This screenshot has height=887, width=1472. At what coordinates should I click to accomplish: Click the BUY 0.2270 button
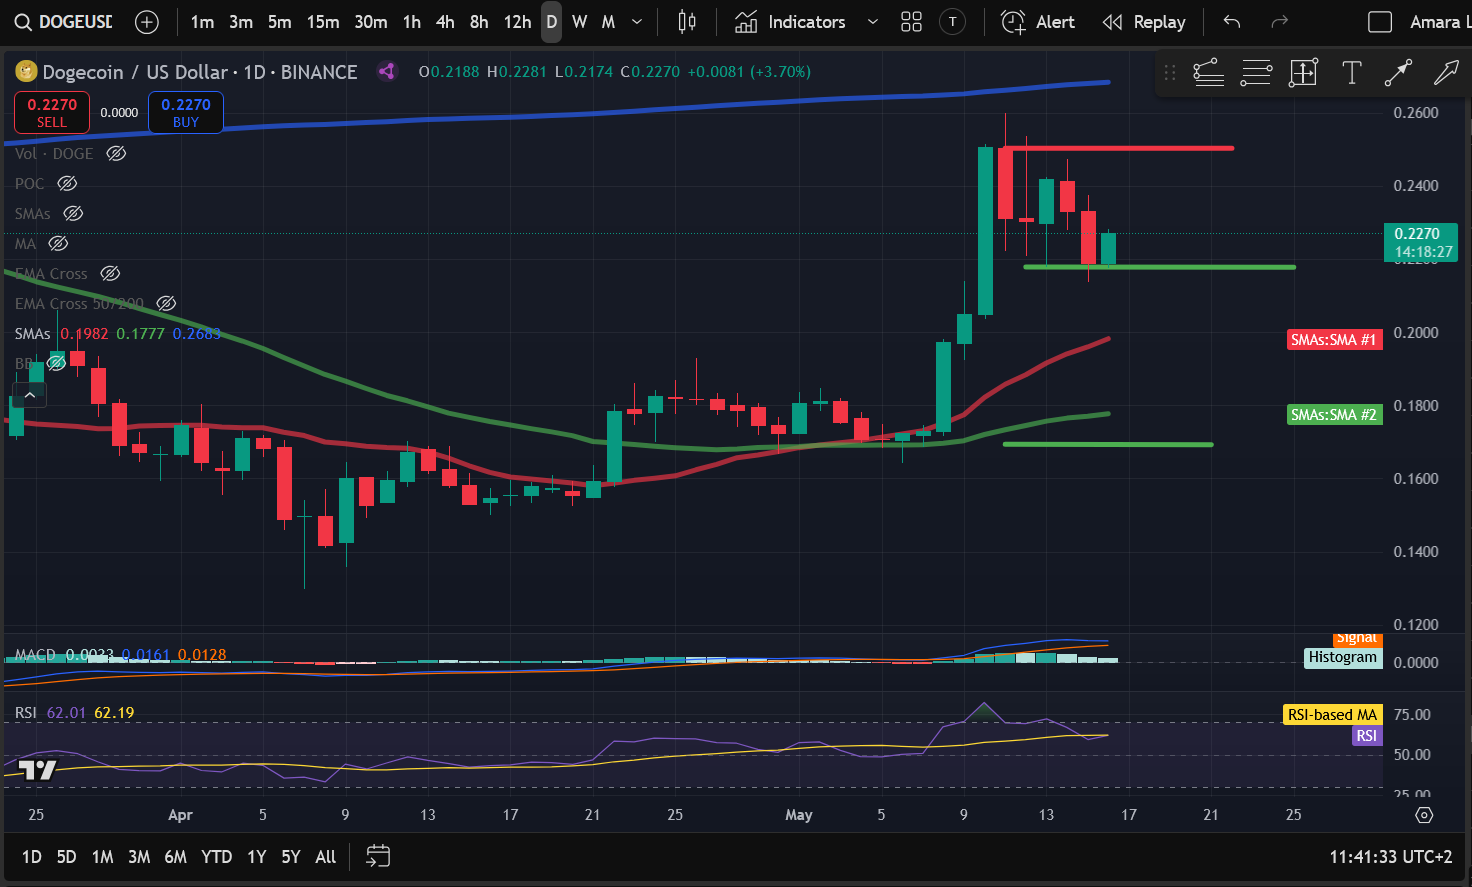click(186, 112)
